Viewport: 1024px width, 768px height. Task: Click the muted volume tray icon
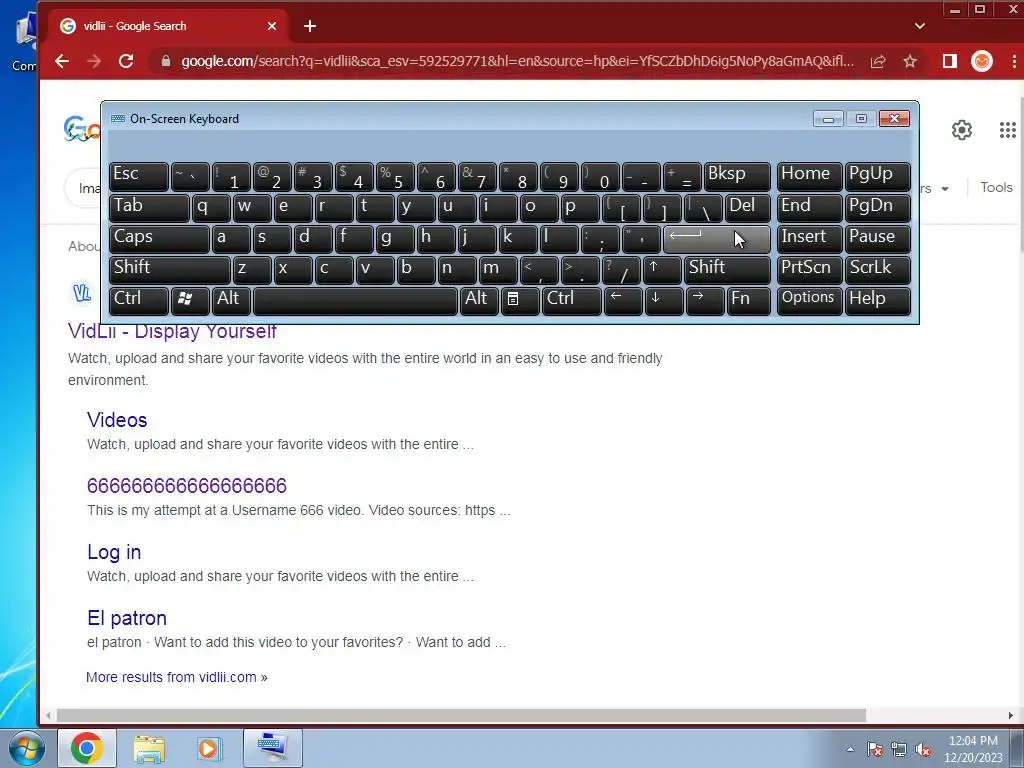click(x=923, y=750)
